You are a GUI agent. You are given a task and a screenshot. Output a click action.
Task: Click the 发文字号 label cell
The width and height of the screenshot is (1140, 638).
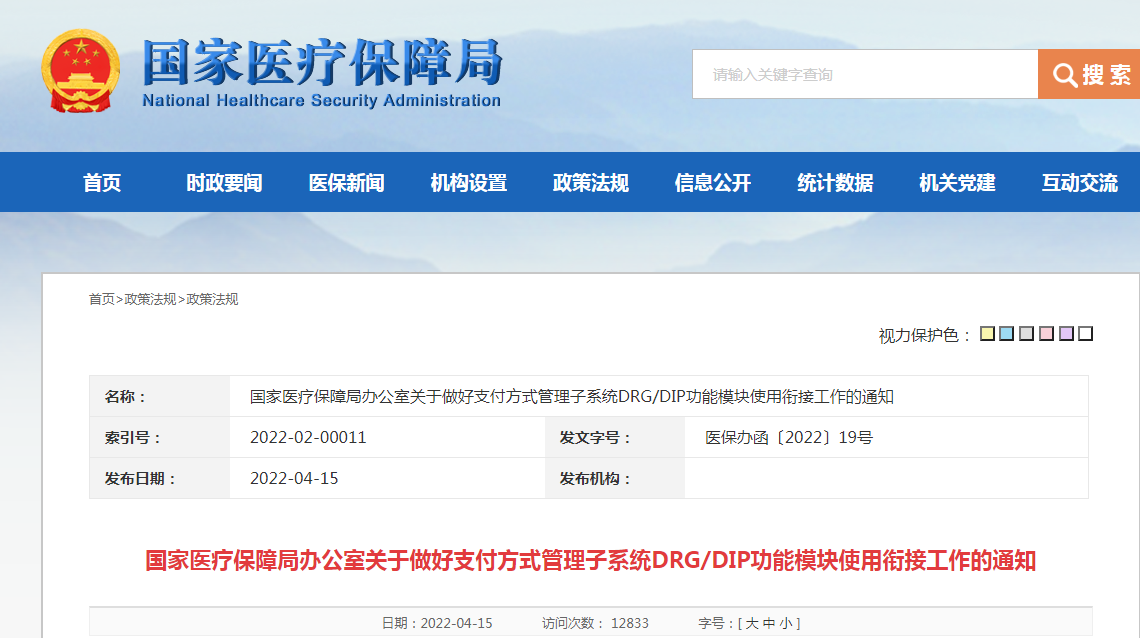coord(615,437)
